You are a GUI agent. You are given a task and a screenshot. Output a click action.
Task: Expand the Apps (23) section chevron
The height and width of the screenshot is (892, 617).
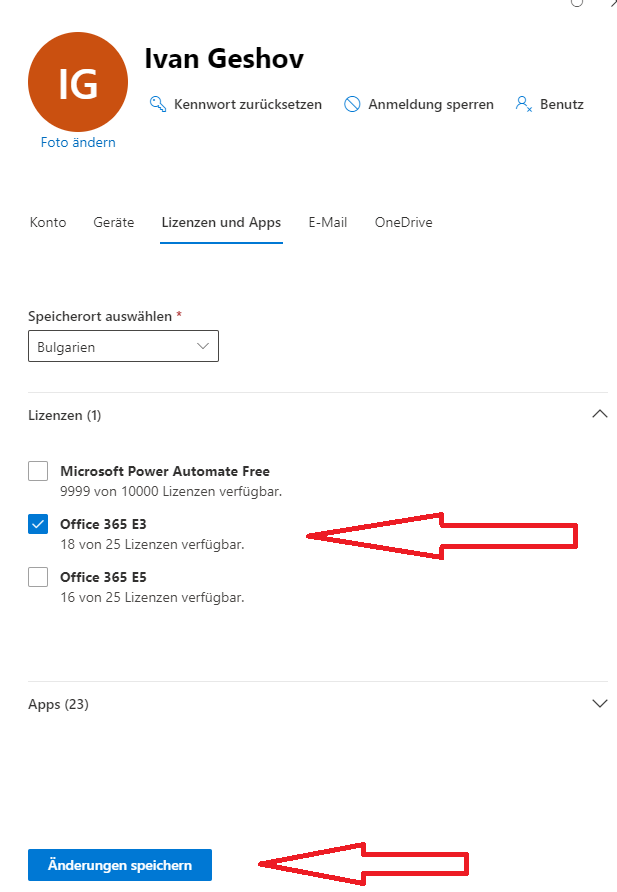(x=599, y=704)
